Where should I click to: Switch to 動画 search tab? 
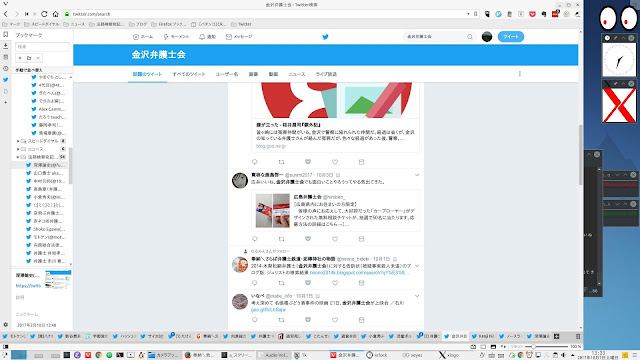point(273,74)
